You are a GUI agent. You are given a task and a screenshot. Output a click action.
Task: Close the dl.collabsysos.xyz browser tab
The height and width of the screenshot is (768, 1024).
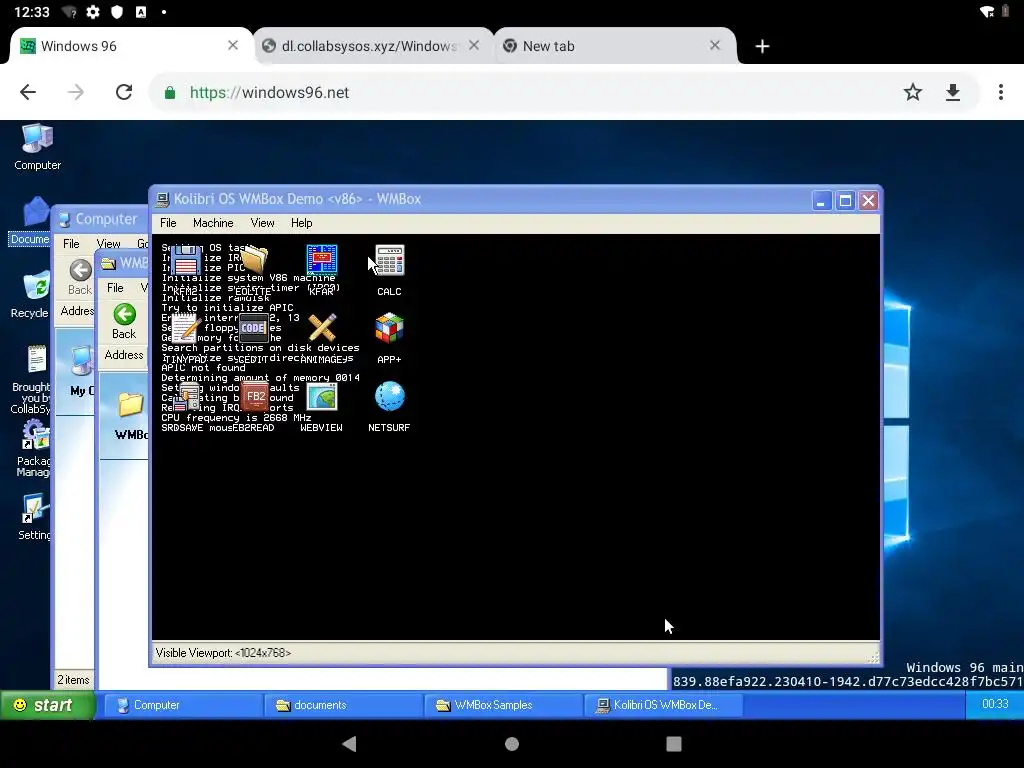(x=474, y=46)
